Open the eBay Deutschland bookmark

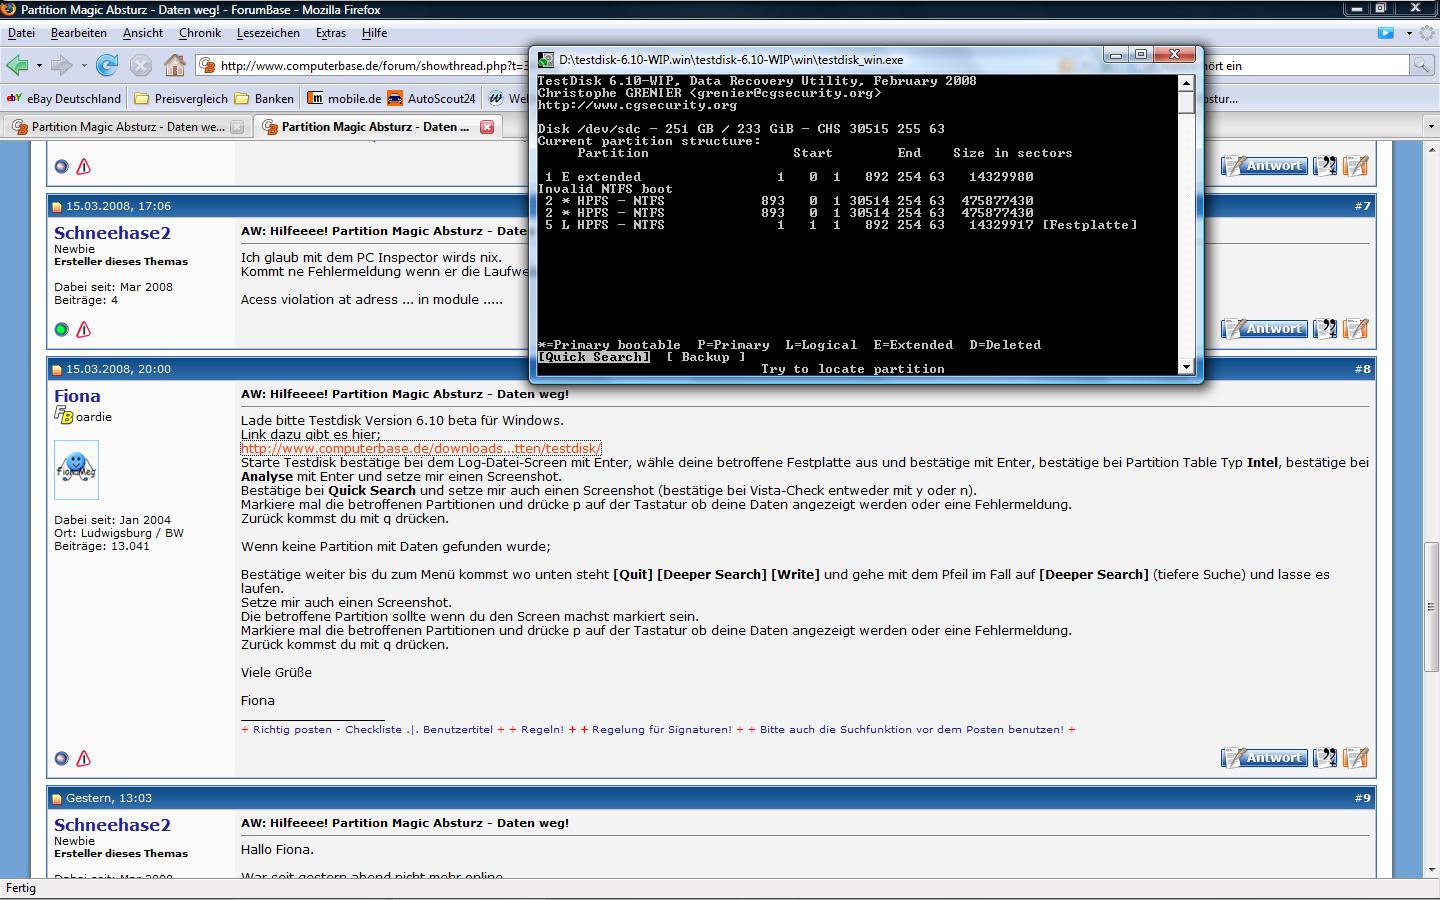point(65,98)
